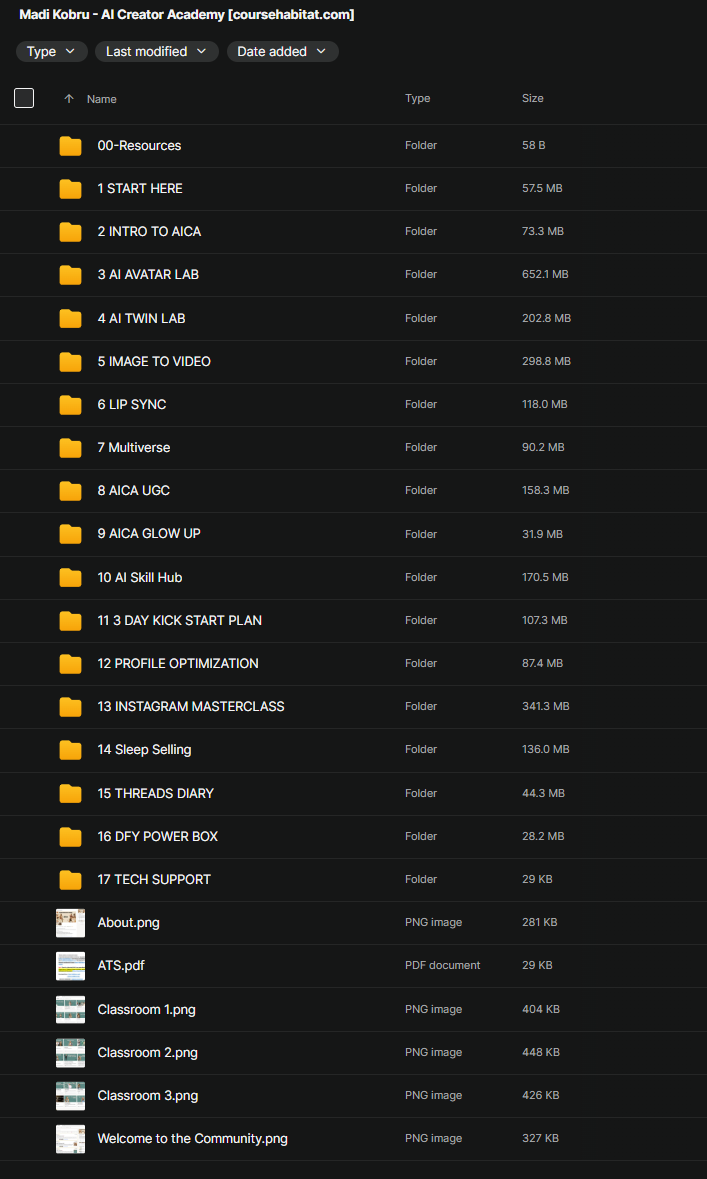Click the 6 LIP SYNC folder icon
Screen dimensions: 707x1179
70,405
